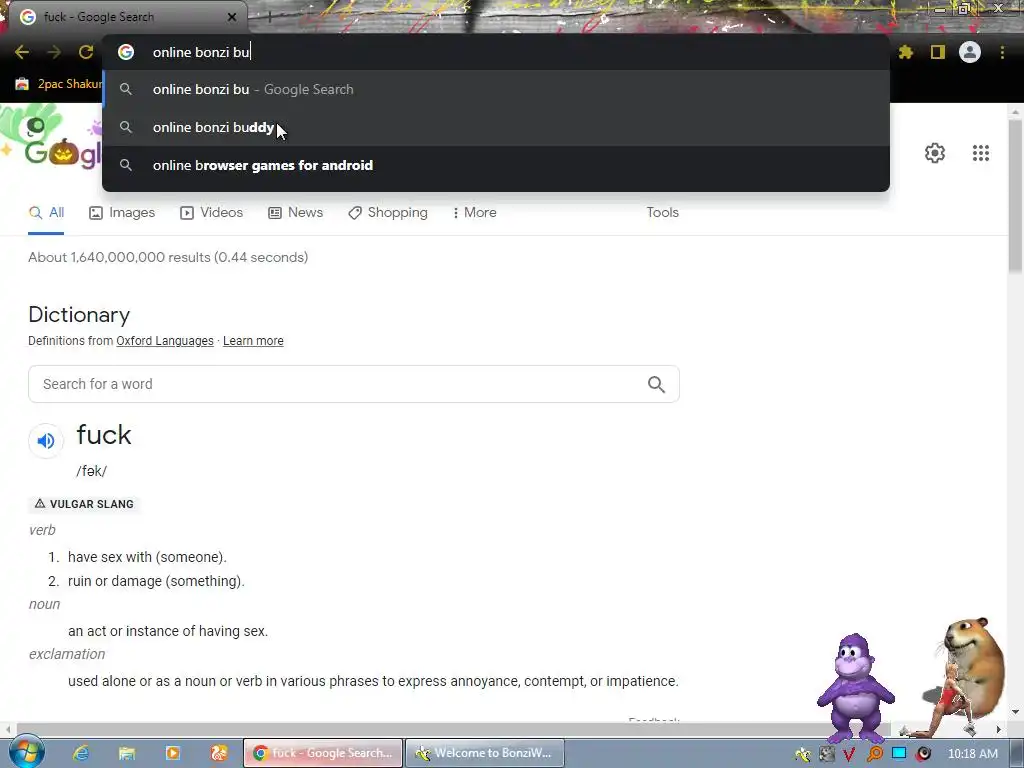Click the vertical page scrollbar thumb
The width and height of the screenshot is (1024, 768).
(1015, 196)
